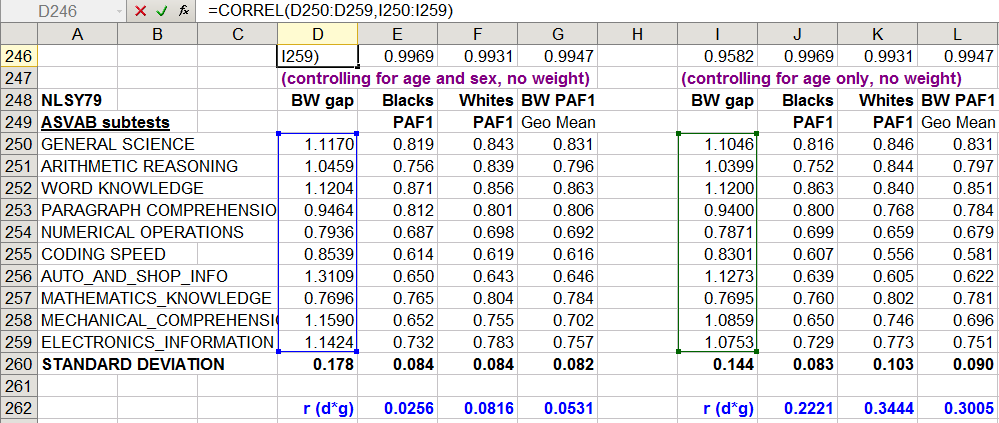
Task: Click cell I246 value 0.9582
Action: [x=717, y=57]
